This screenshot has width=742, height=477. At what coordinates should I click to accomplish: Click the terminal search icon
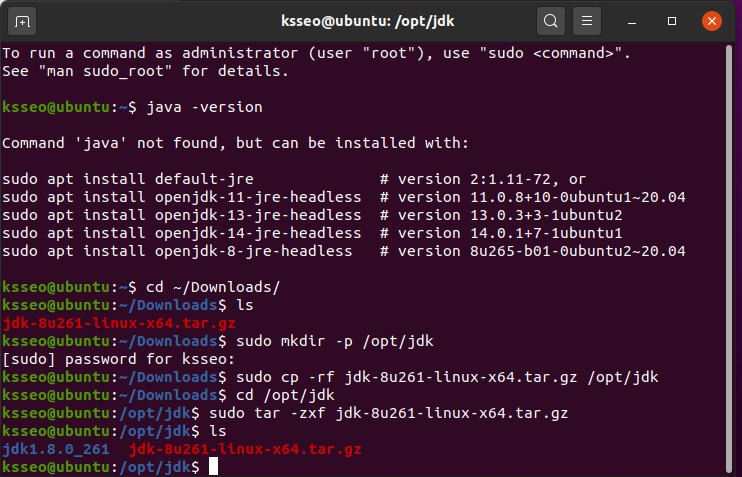tap(550, 21)
